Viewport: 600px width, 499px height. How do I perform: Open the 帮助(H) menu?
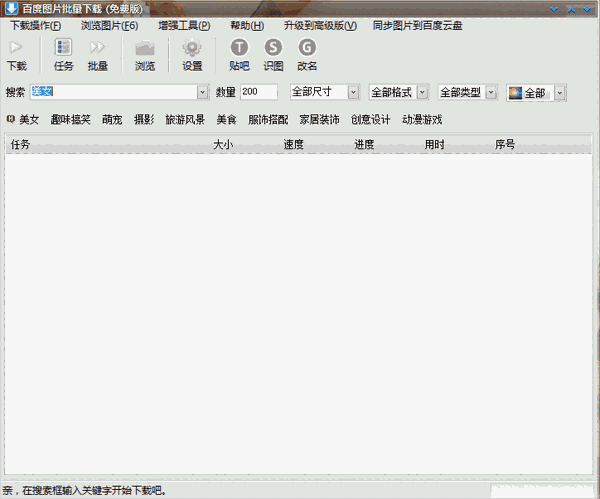(247, 26)
